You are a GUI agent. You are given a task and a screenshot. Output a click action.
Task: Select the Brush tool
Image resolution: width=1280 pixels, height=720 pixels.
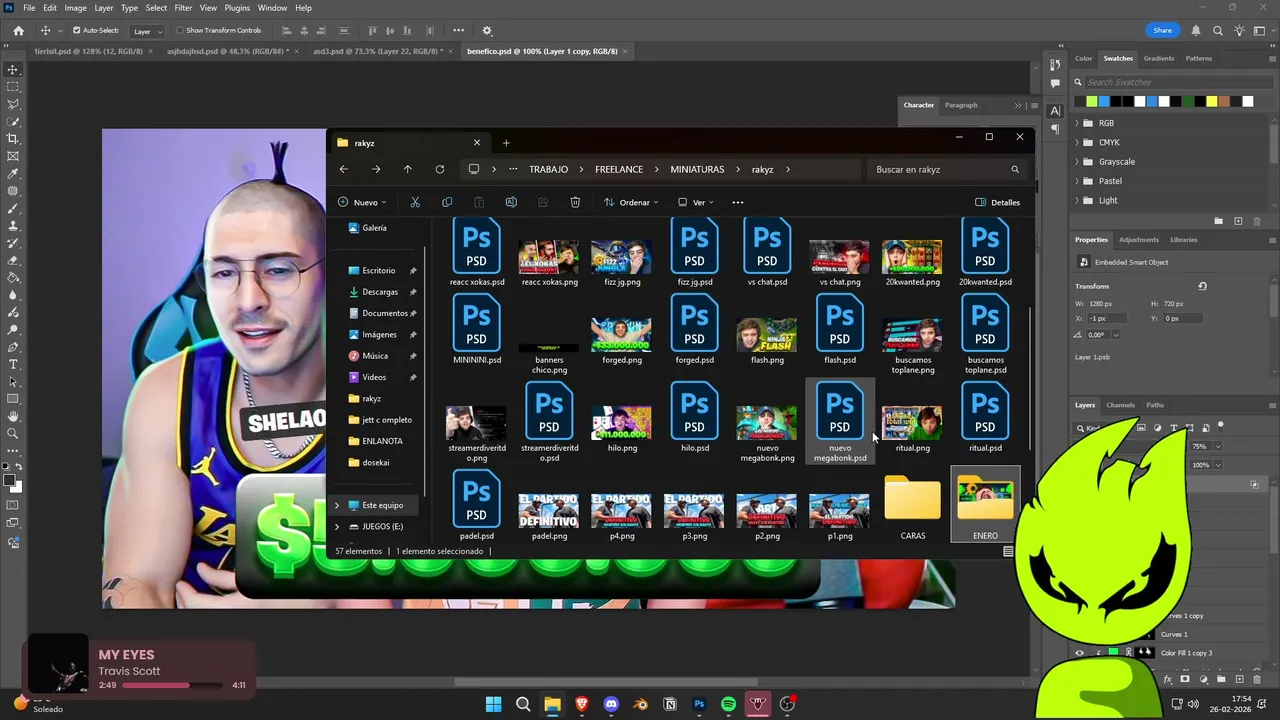[x=13, y=209]
